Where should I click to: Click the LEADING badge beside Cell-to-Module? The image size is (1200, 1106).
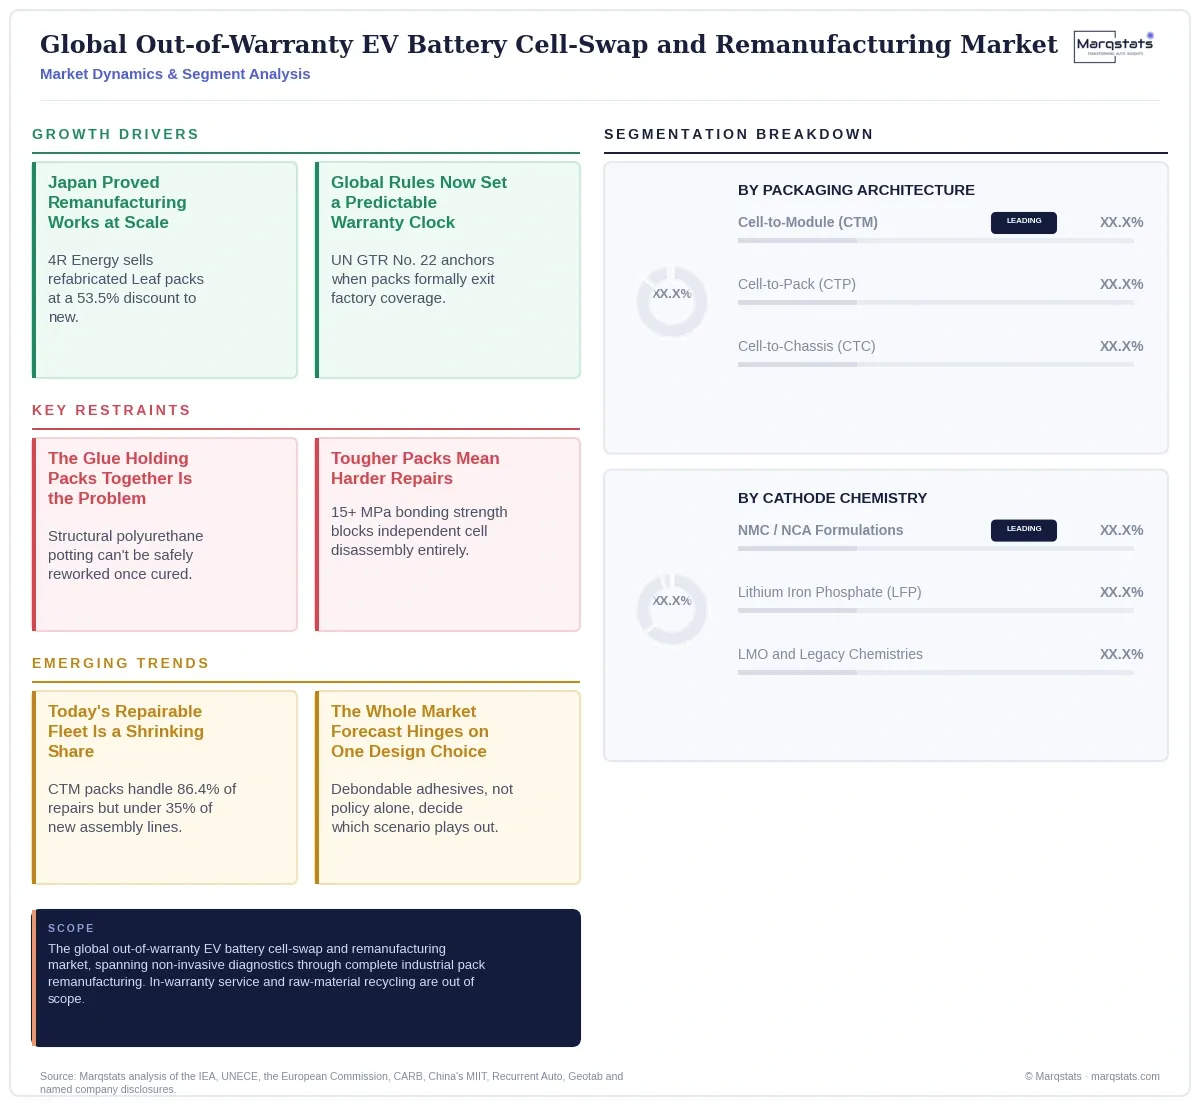pyautogui.click(x=1024, y=222)
